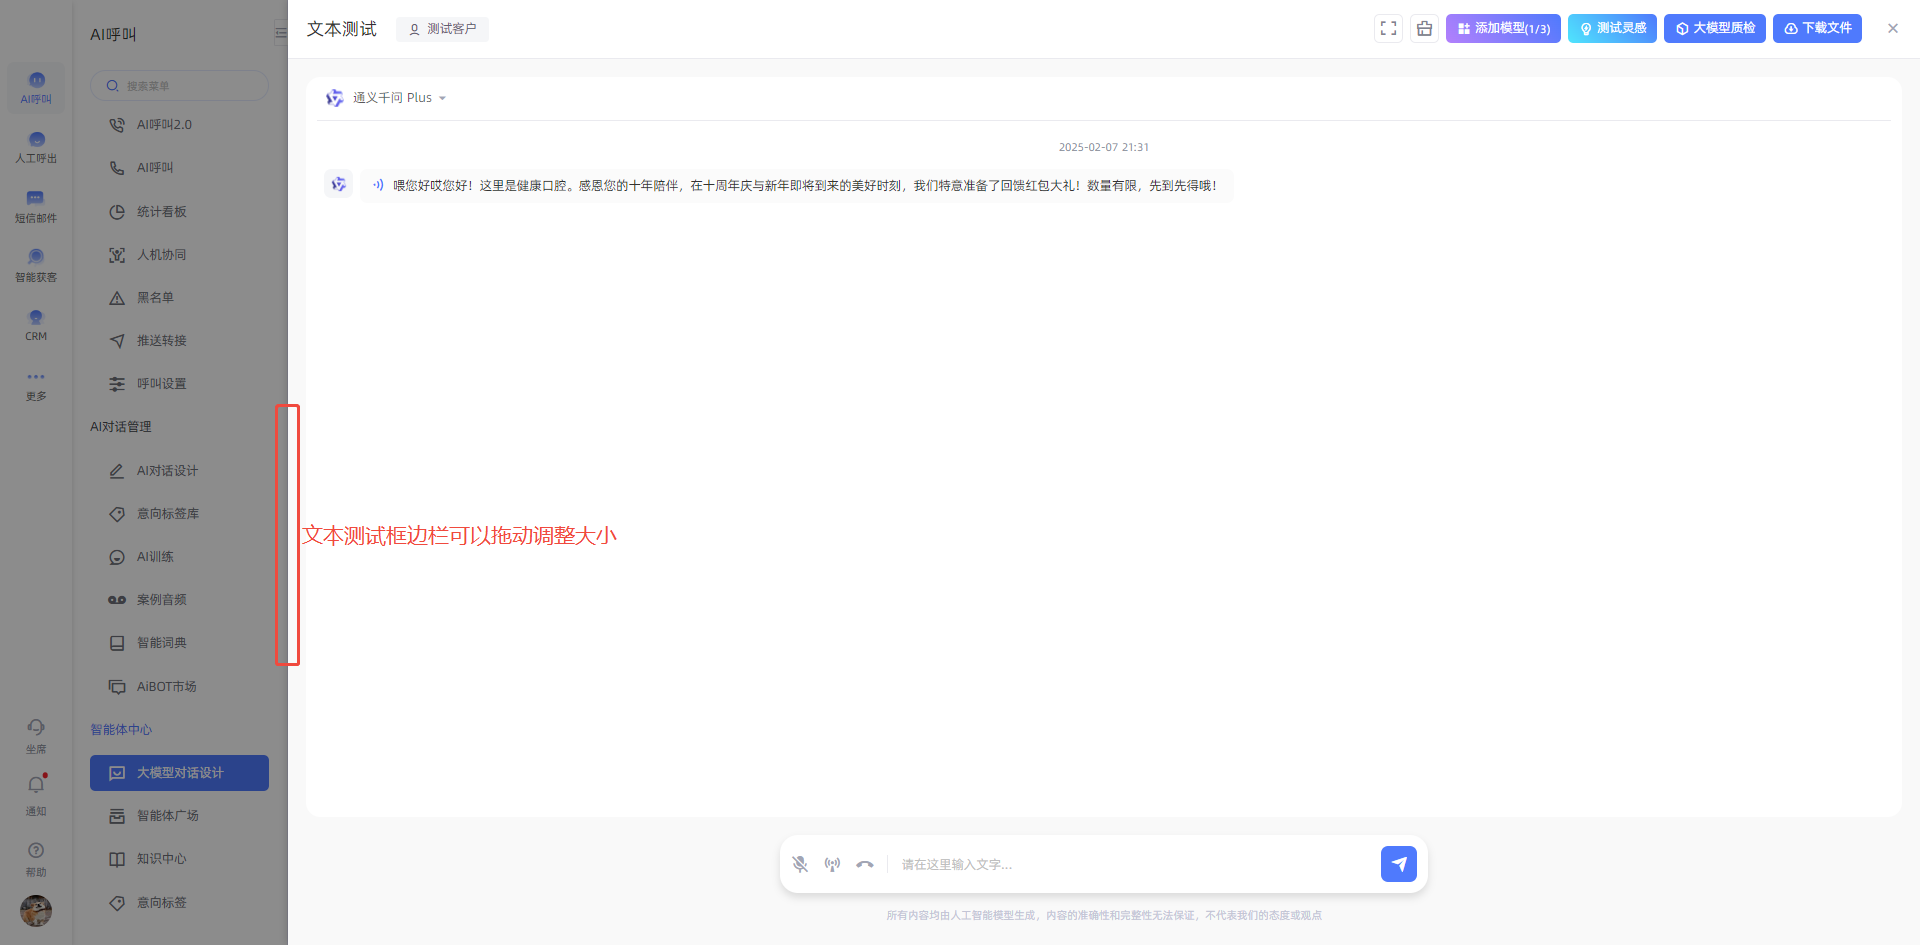Open 案例音频 menu item
This screenshot has width=1920, height=945.
pyautogui.click(x=179, y=600)
